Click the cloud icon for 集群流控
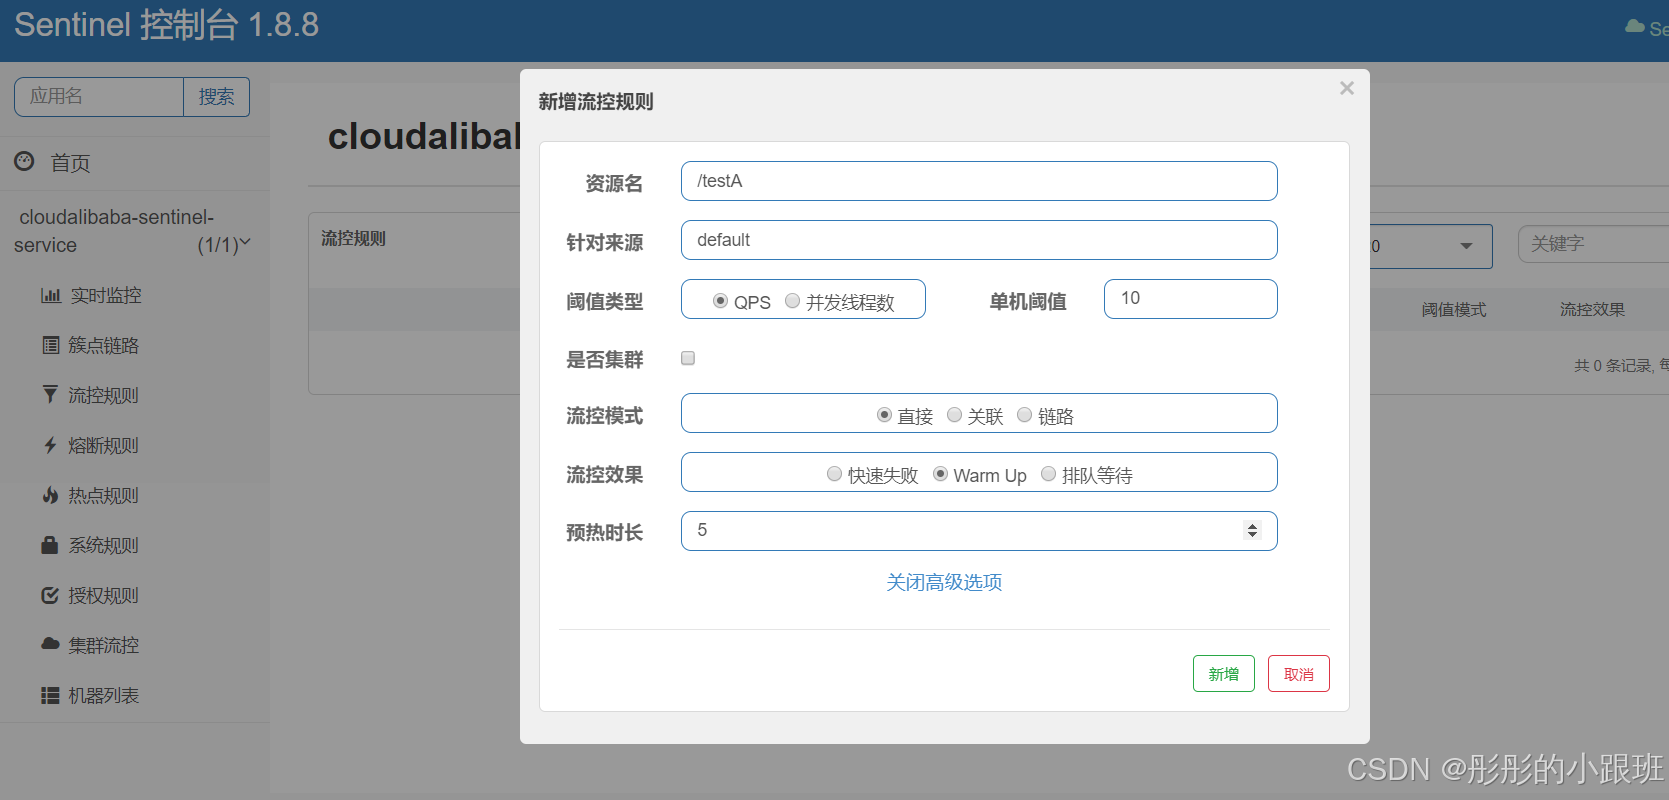The width and height of the screenshot is (1669, 800). click(x=50, y=644)
